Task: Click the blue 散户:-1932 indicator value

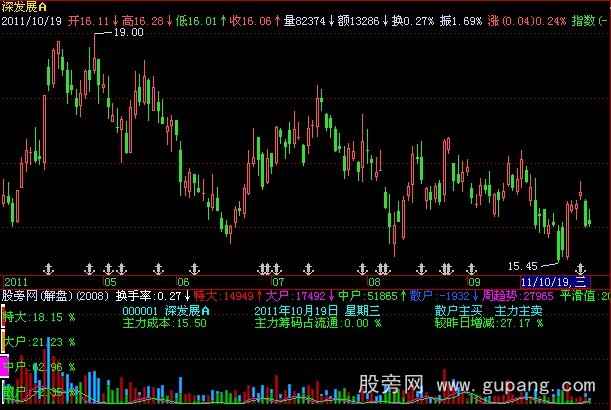Action: click(440, 296)
